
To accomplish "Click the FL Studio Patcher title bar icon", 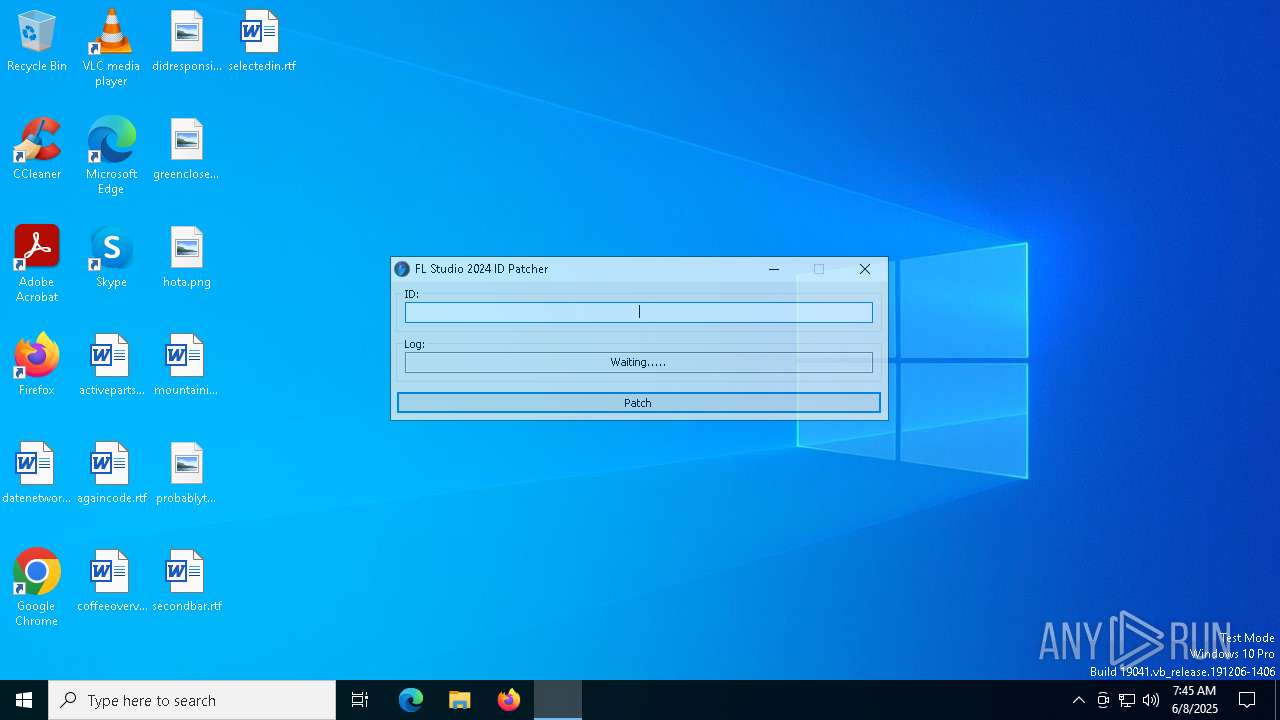I will click(x=402, y=269).
